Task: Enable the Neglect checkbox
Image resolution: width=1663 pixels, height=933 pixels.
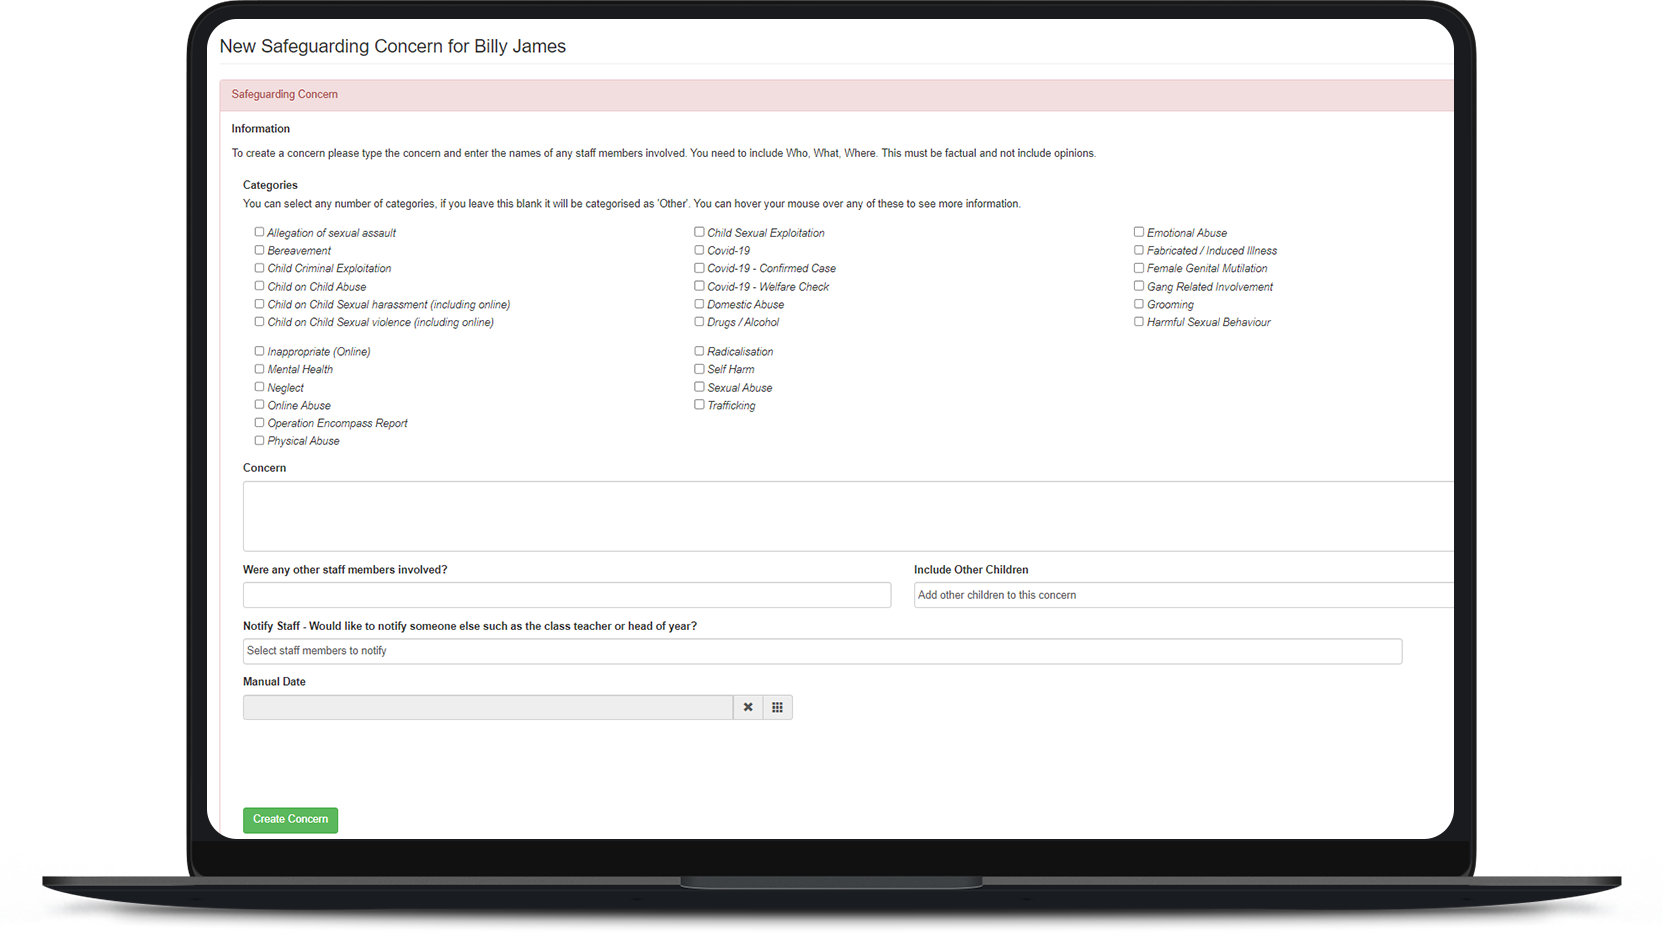Action: pos(259,387)
